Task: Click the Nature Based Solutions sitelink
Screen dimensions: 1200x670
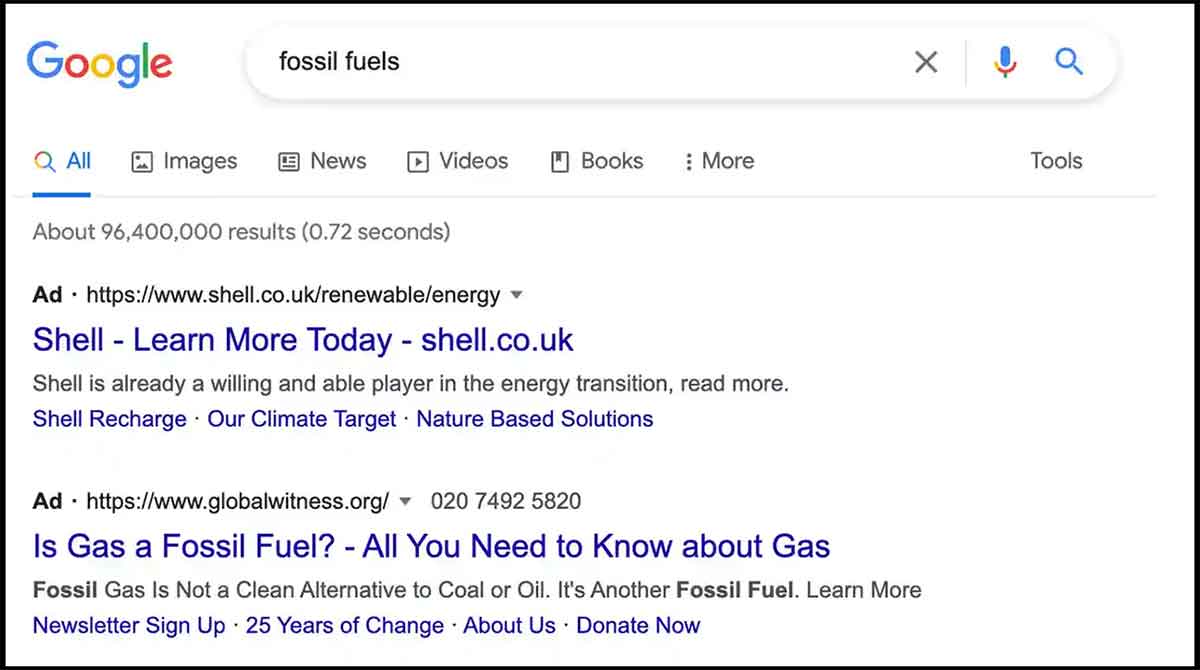Action: (x=534, y=419)
